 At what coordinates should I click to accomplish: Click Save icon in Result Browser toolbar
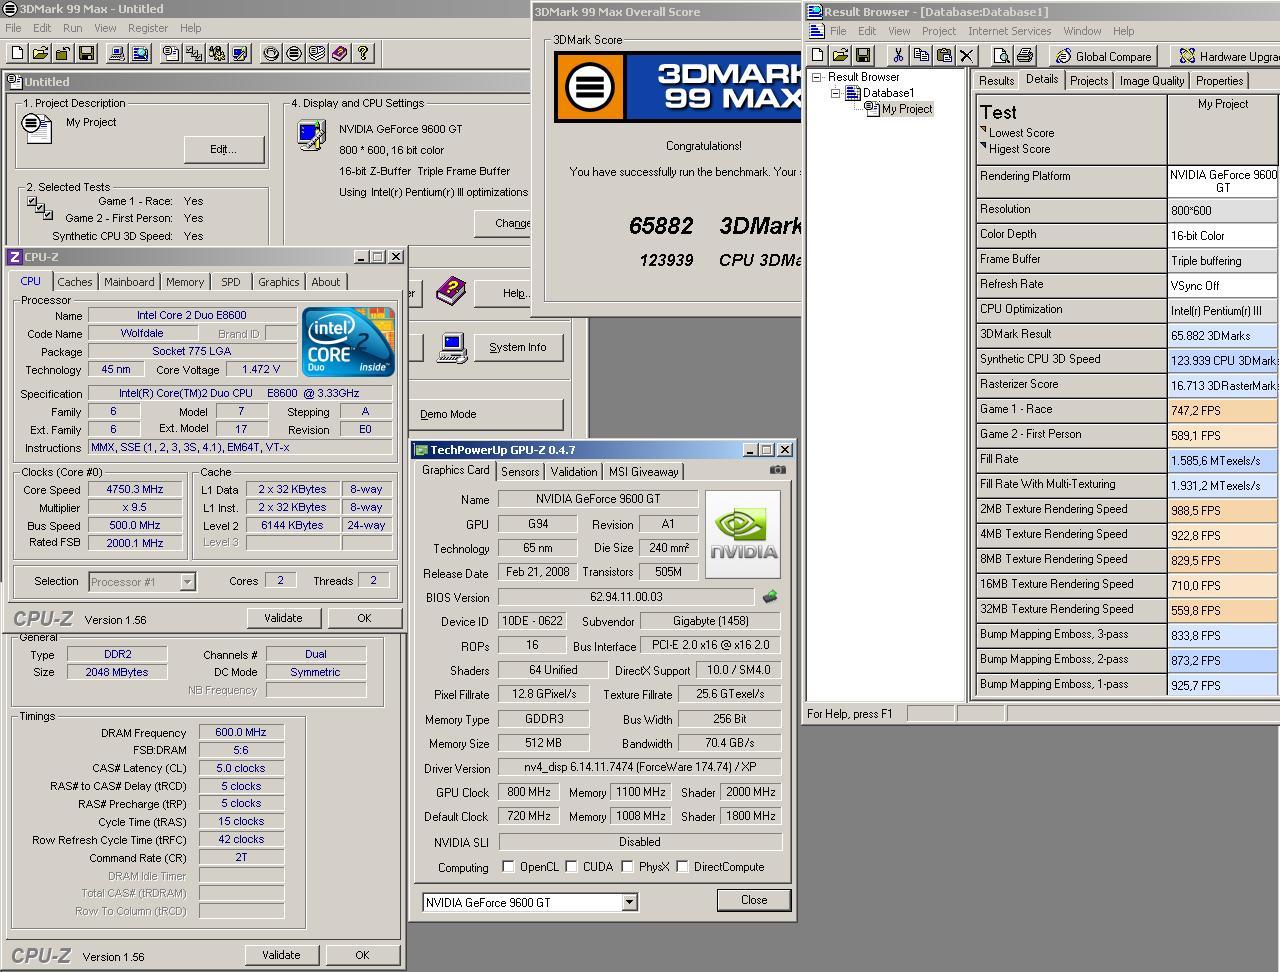pyautogui.click(x=863, y=56)
